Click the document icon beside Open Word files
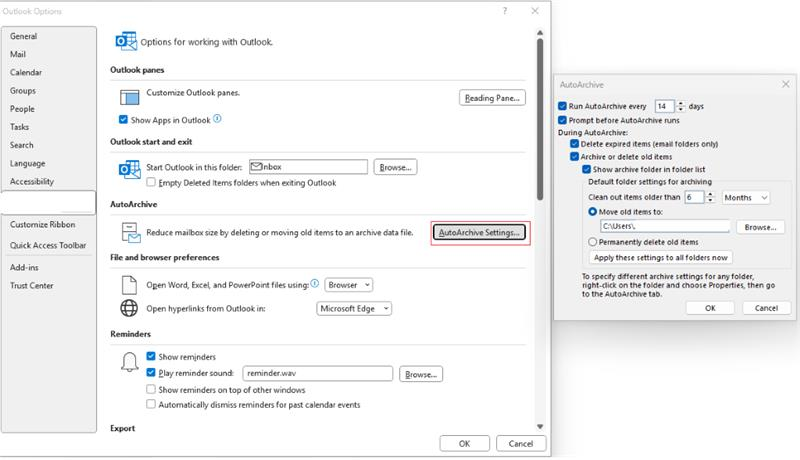This screenshot has width=800, height=460. [129, 285]
